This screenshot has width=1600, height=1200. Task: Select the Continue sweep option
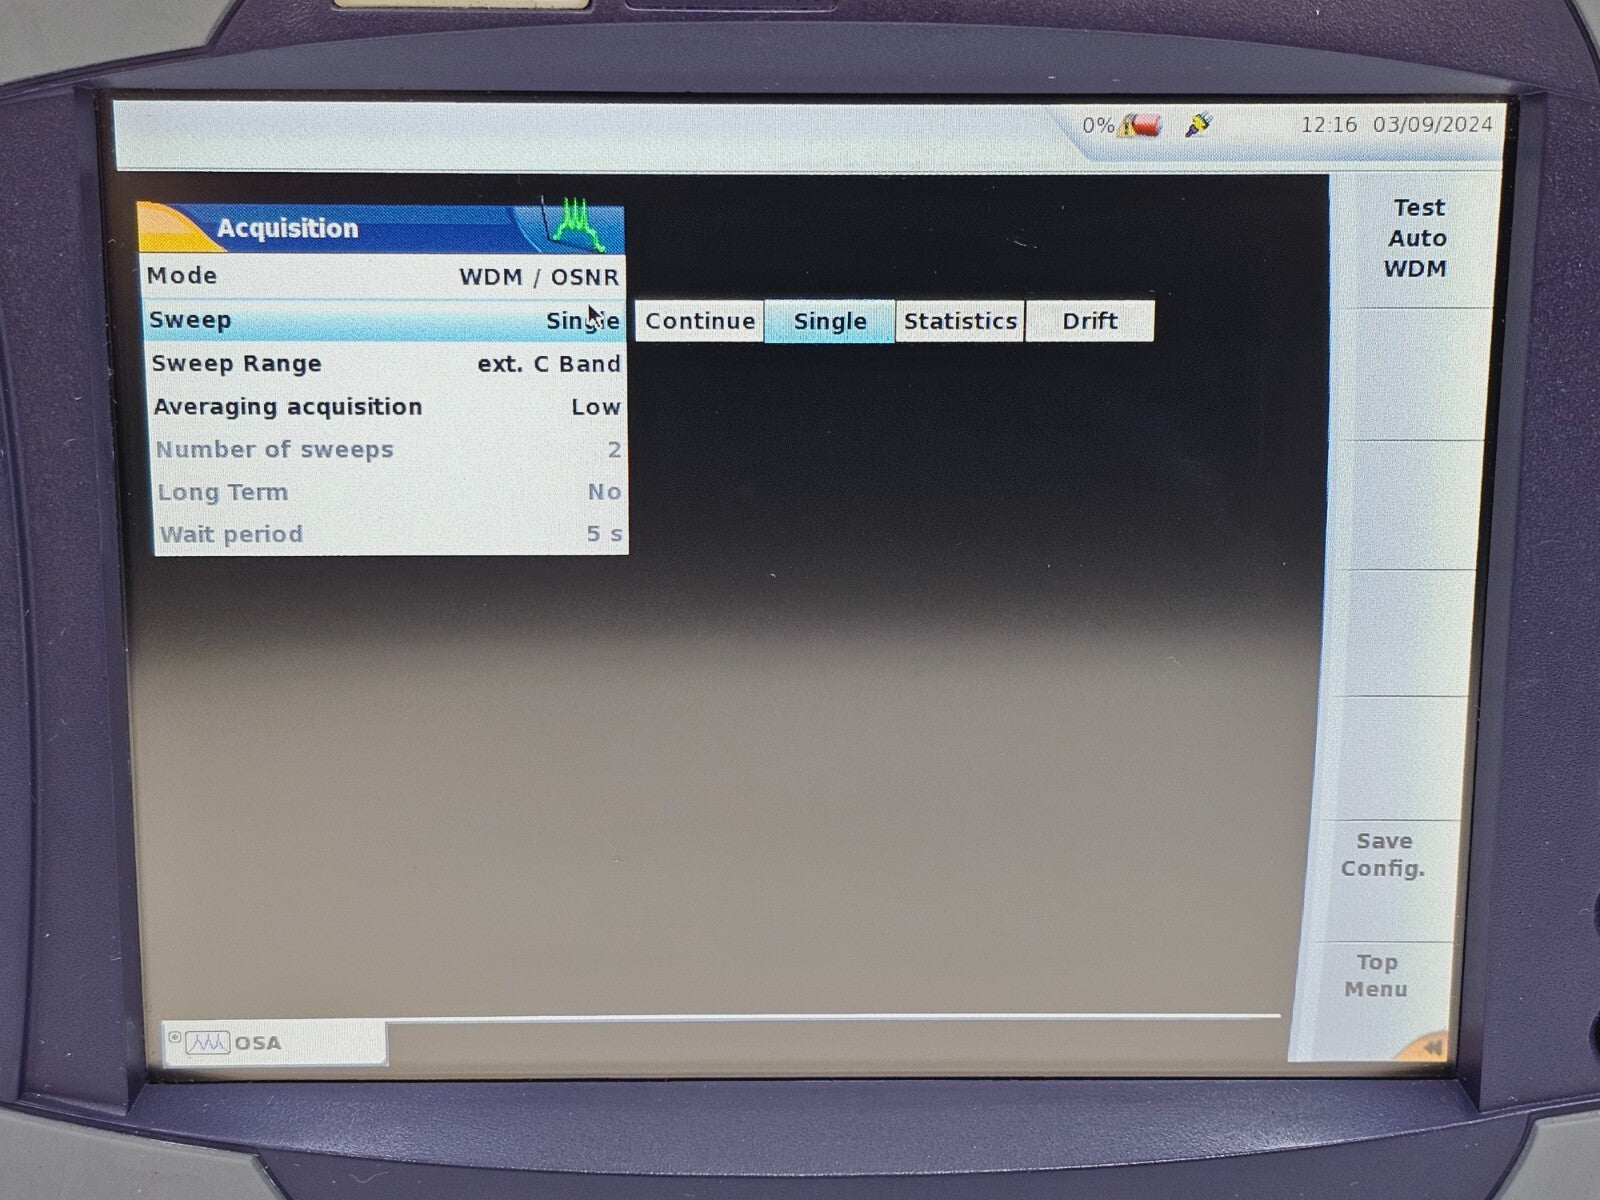(699, 321)
